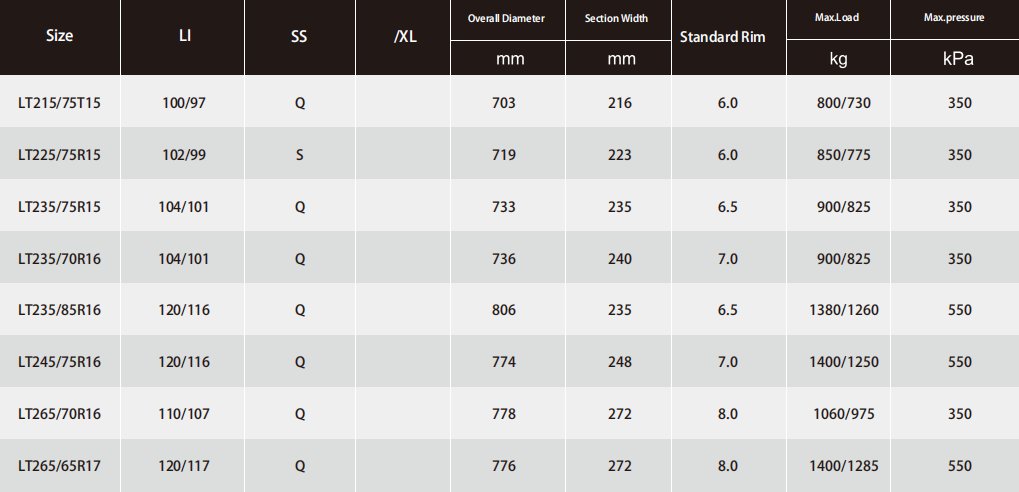
Task: Click the LT235/85R16 size cell
Action: (60, 310)
